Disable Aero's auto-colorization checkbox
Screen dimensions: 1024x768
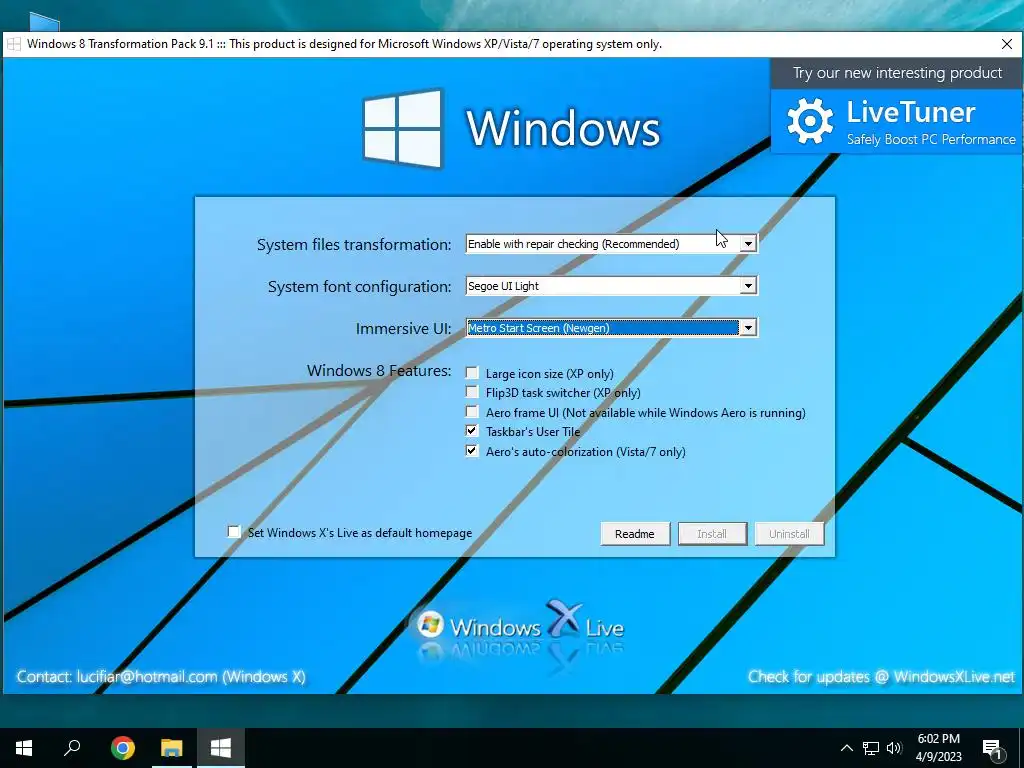472,451
